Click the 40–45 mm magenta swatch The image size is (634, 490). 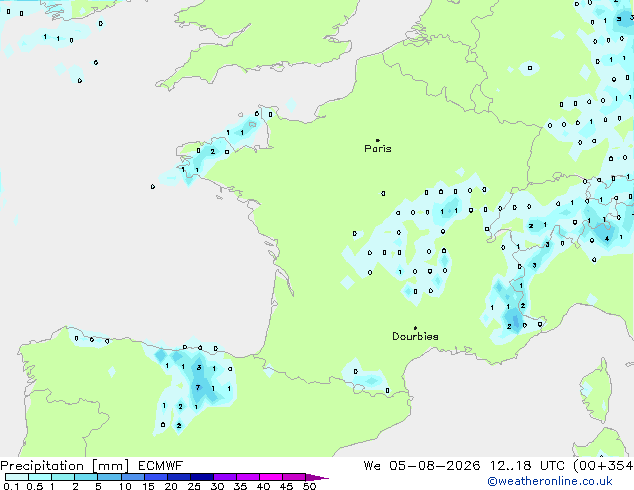(x=271, y=477)
